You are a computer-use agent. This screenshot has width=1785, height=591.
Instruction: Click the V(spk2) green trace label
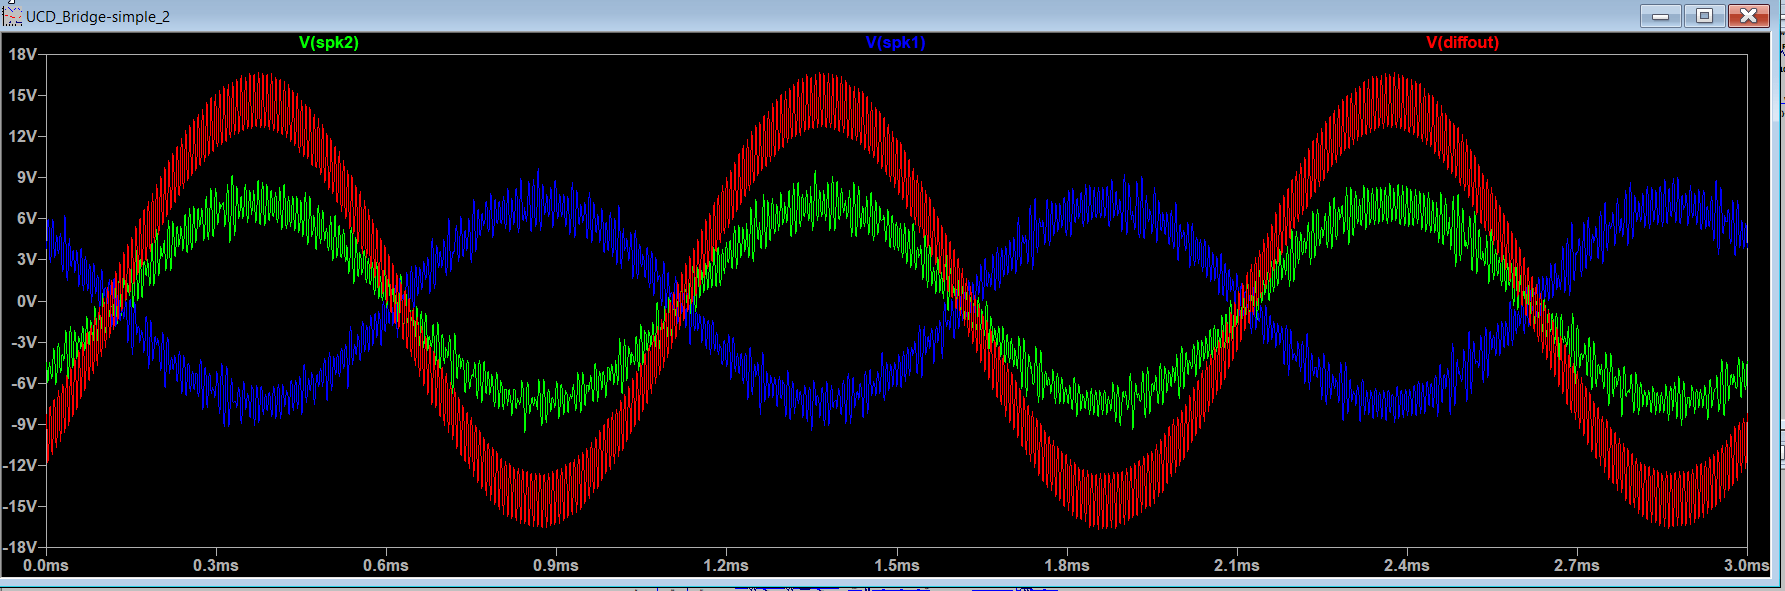(x=328, y=42)
